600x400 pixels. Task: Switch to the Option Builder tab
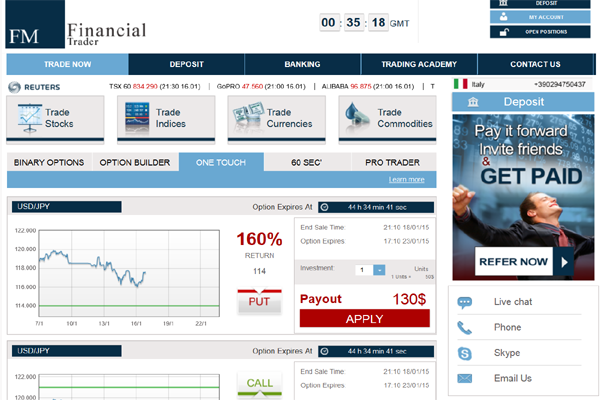click(x=135, y=162)
